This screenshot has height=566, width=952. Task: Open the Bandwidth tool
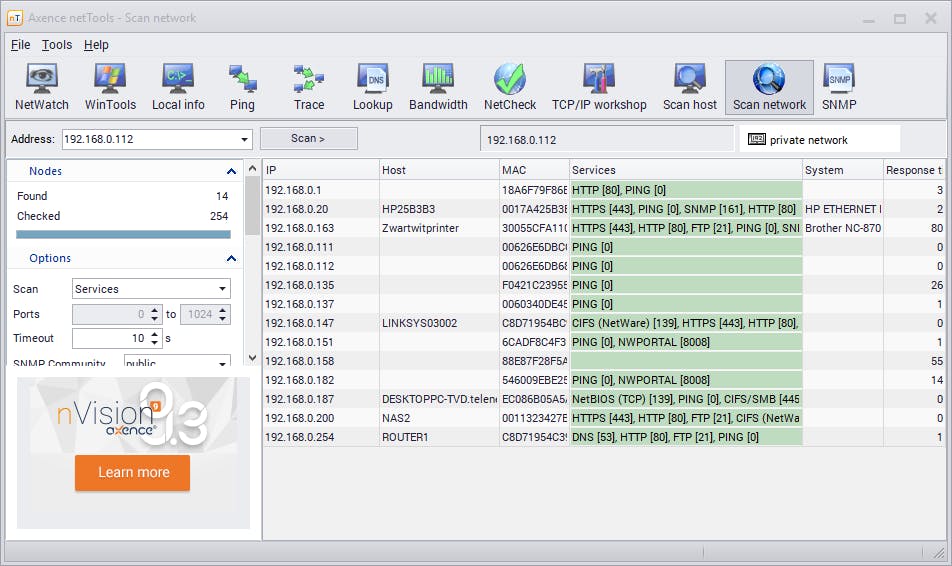[438, 87]
